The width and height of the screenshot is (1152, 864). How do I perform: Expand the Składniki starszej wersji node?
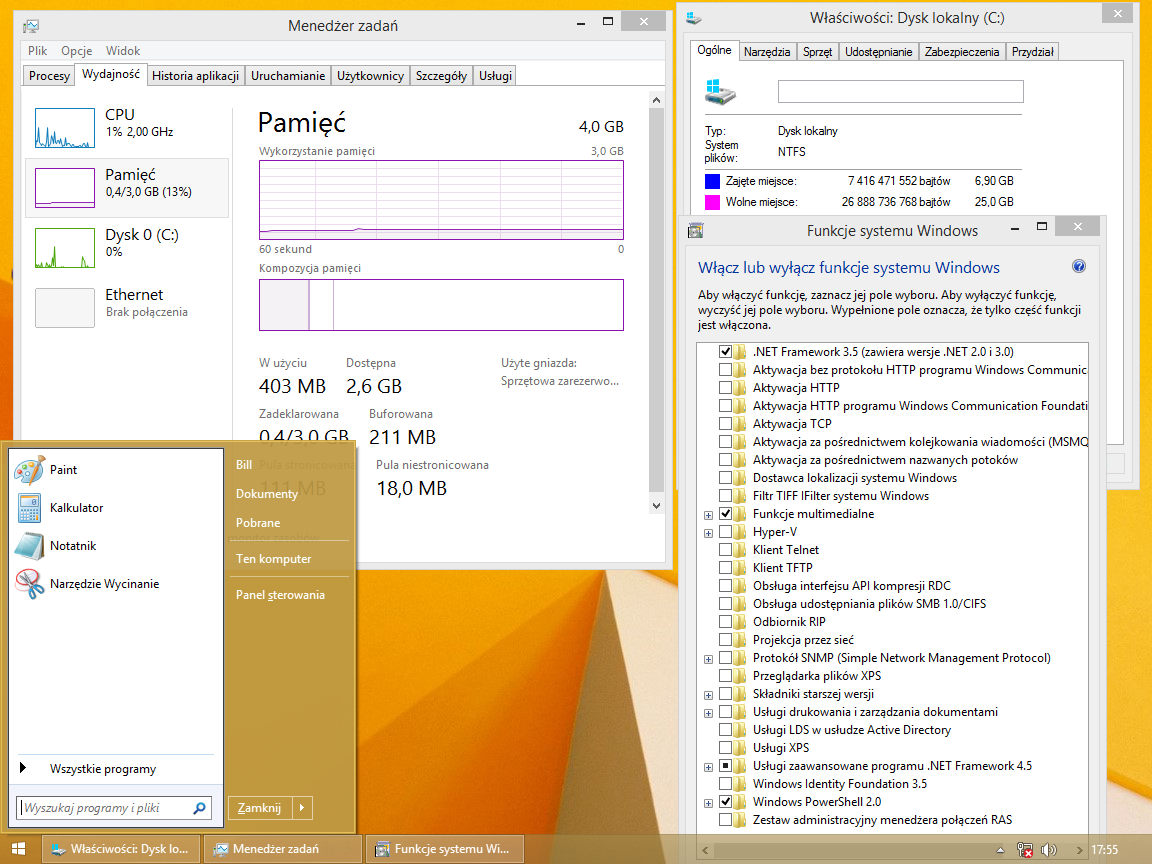[708, 694]
